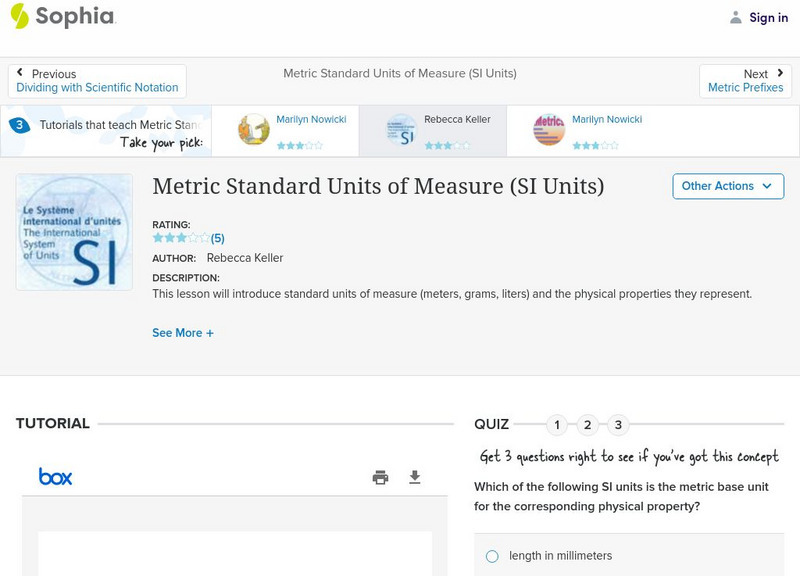The height and width of the screenshot is (576, 800).
Task: Click the print icon in Box viewer
Action: pos(380,478)
